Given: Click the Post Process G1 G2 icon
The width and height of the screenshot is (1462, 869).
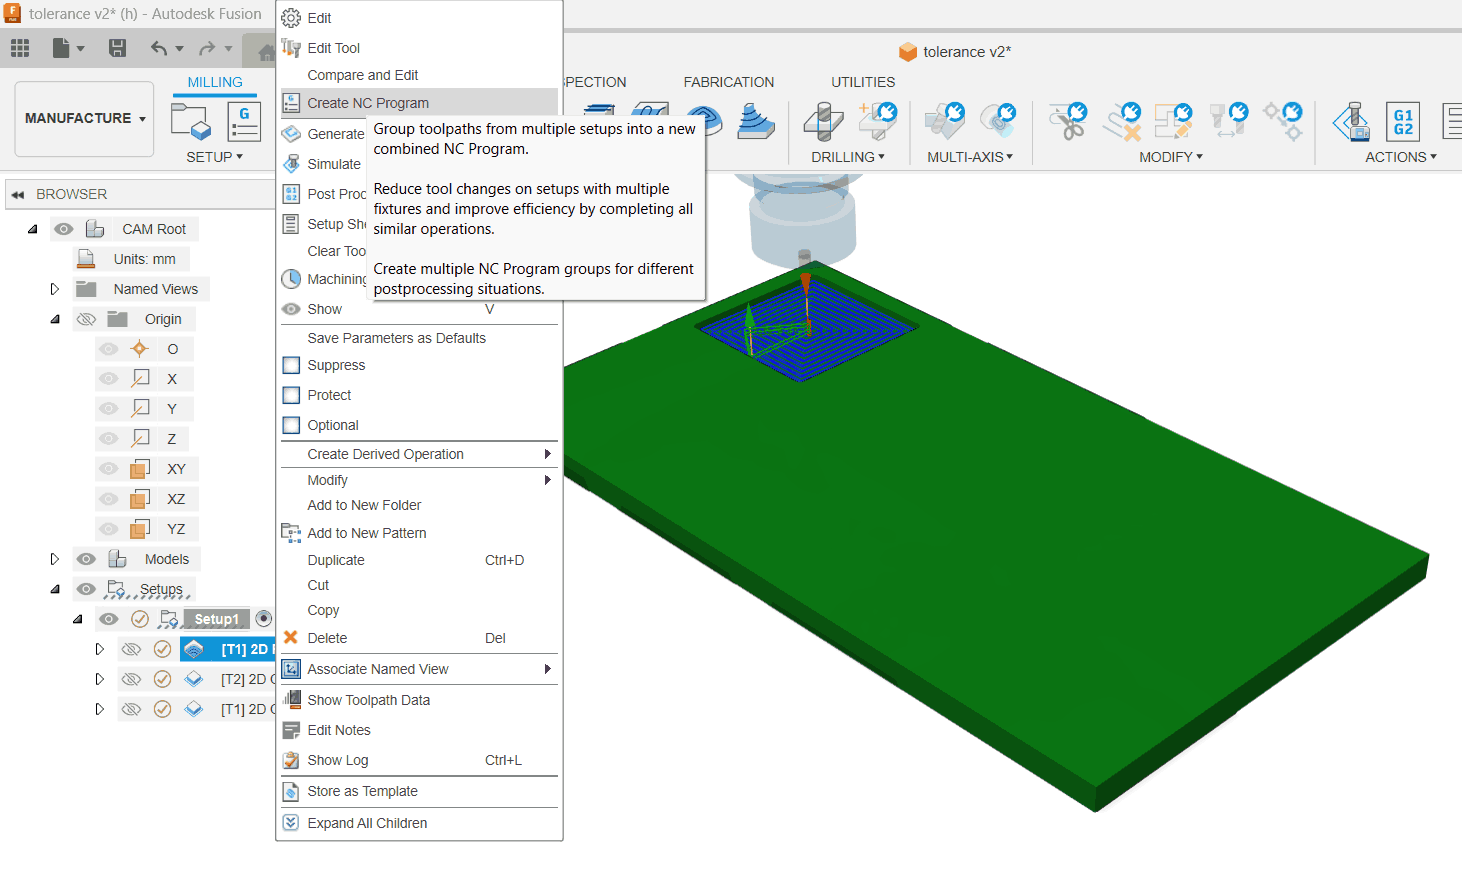Looking at the screenshot, I should (x=1403, y=122).
